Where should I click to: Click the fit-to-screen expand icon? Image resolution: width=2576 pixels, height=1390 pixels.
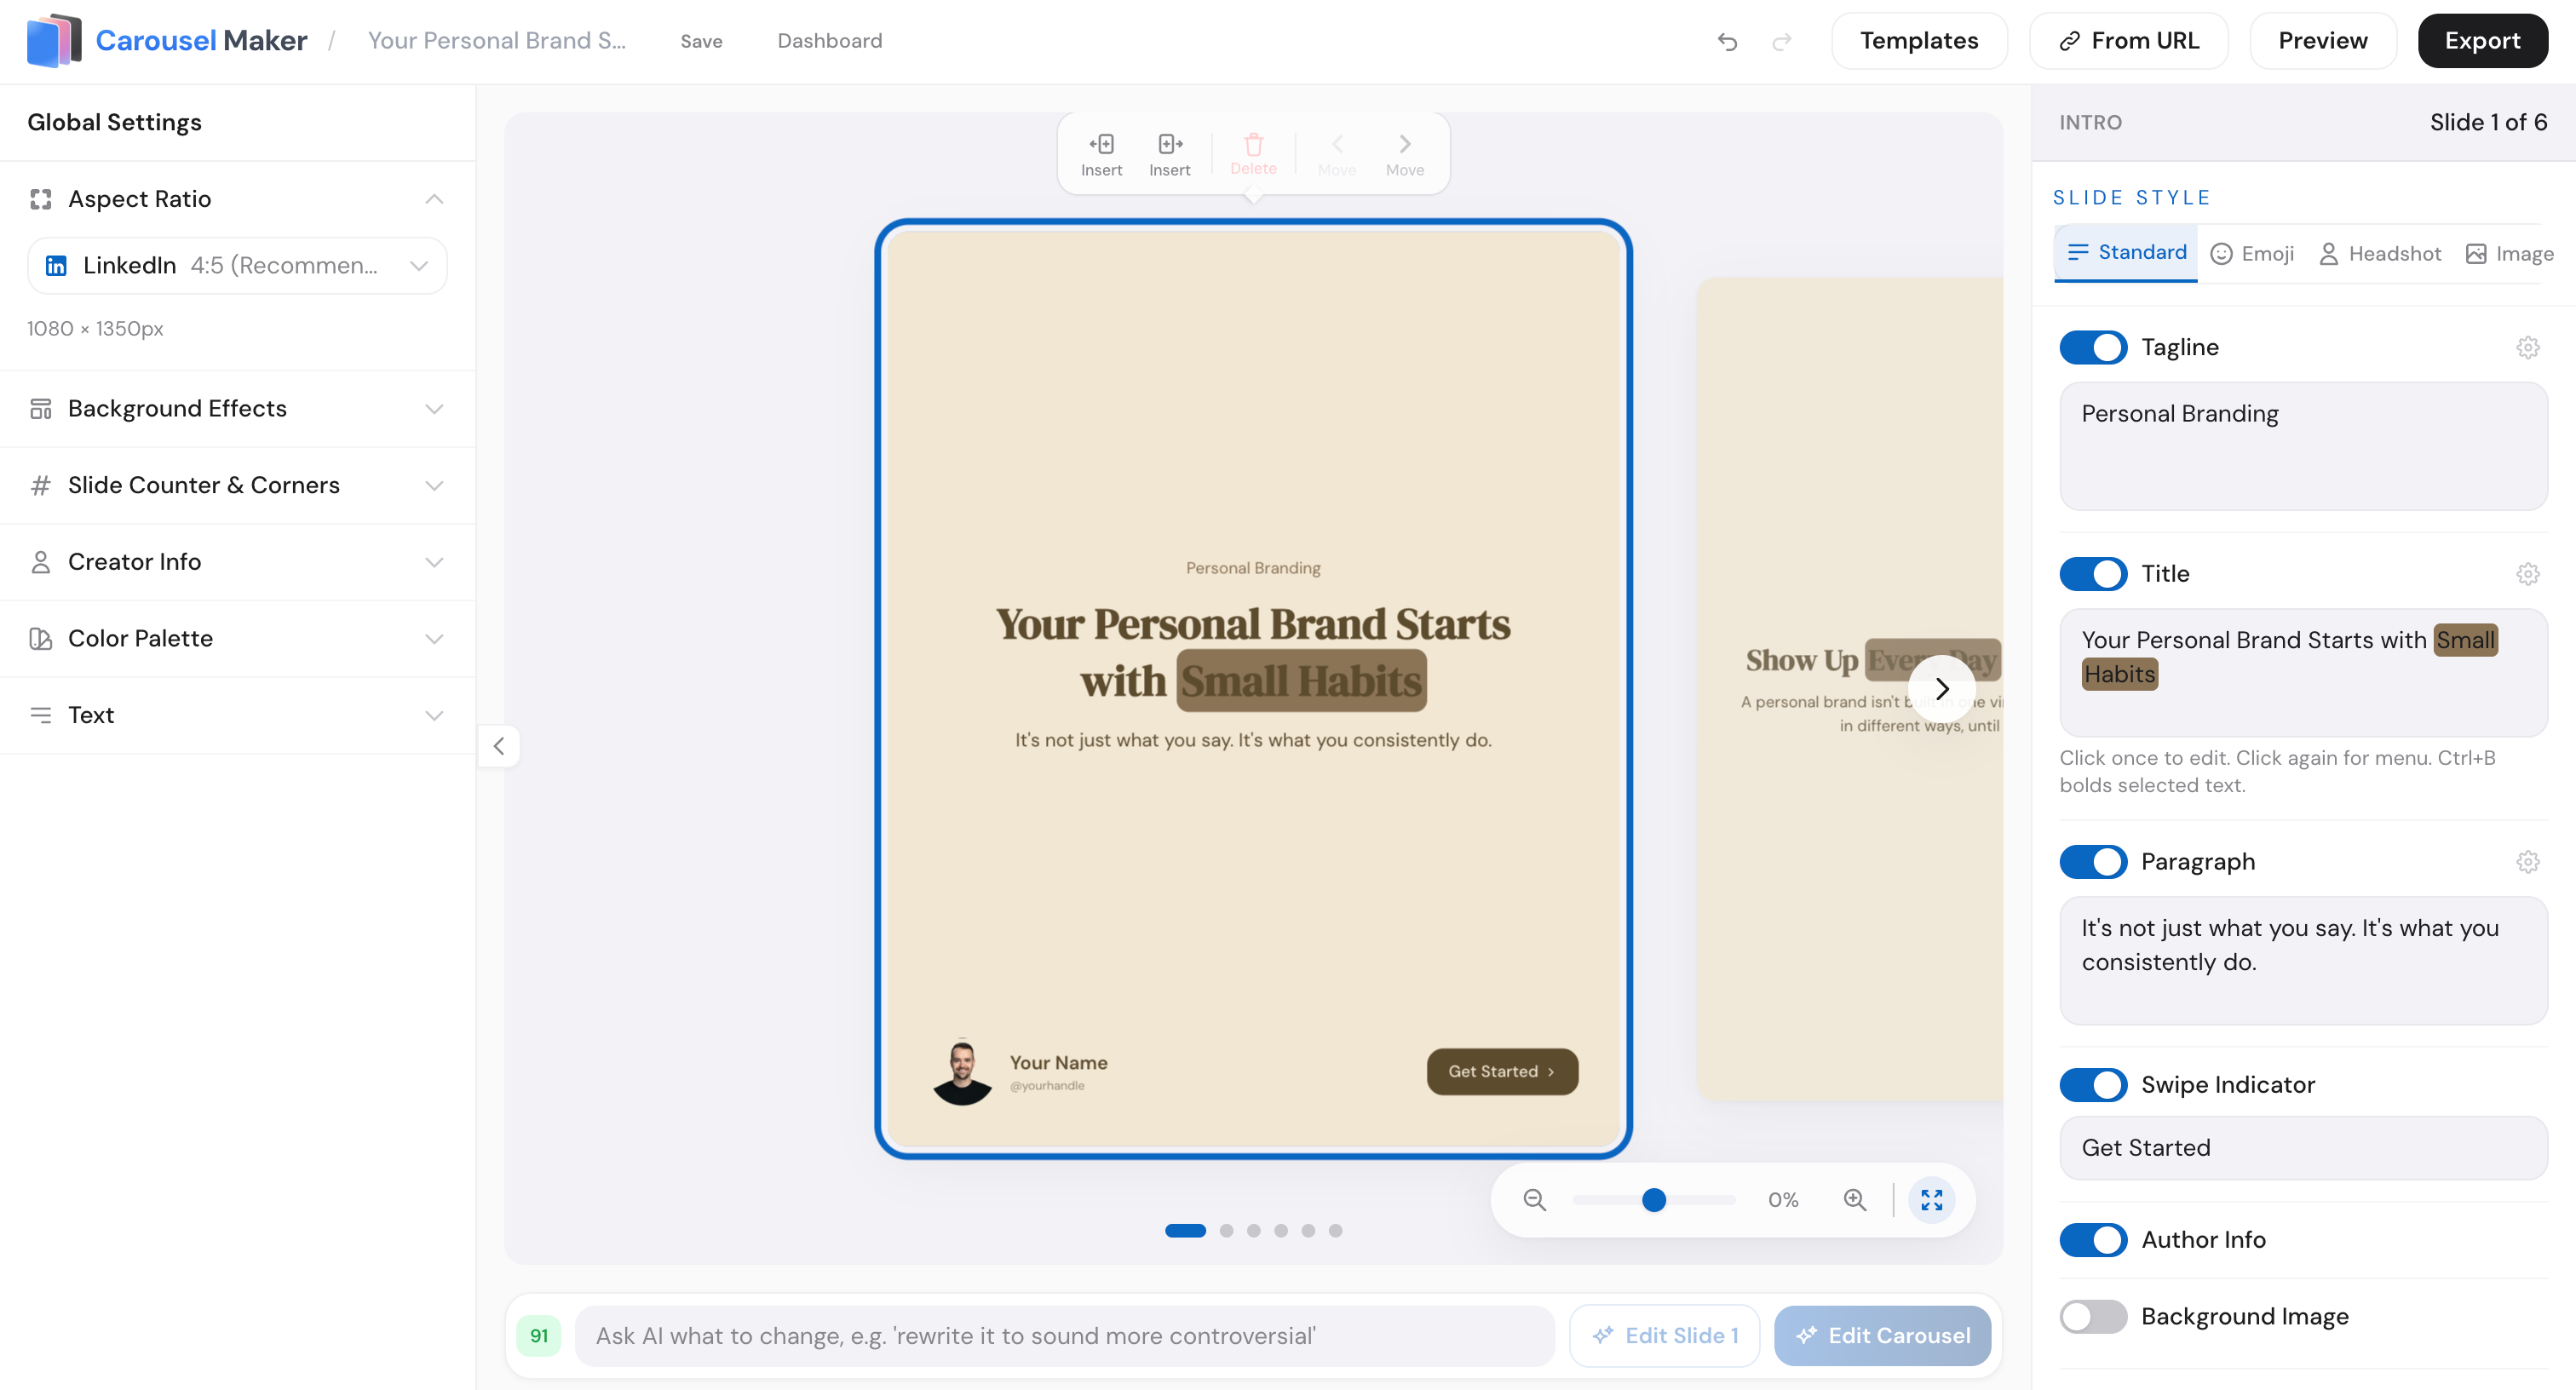[1932, 1199]
